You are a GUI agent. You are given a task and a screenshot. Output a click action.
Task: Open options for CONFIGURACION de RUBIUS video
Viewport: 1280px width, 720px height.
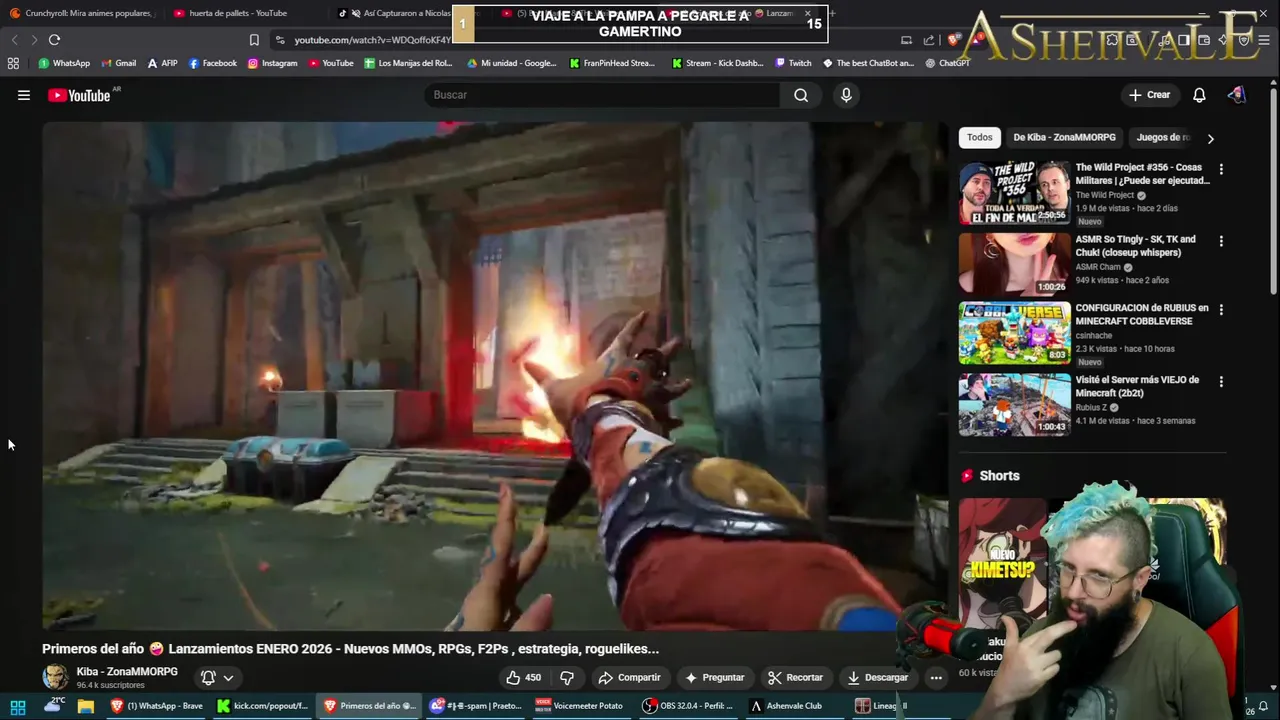click(1221, 310)
